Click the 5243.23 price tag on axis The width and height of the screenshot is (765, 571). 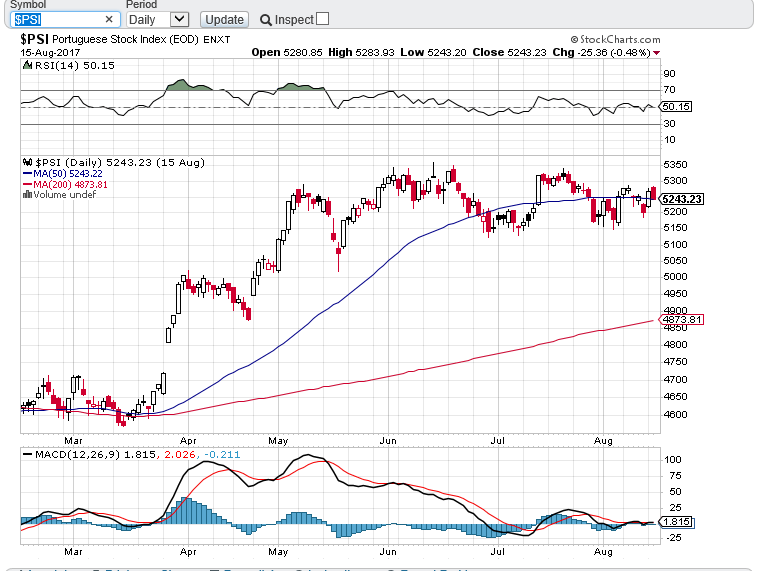(x=681, y=199)
